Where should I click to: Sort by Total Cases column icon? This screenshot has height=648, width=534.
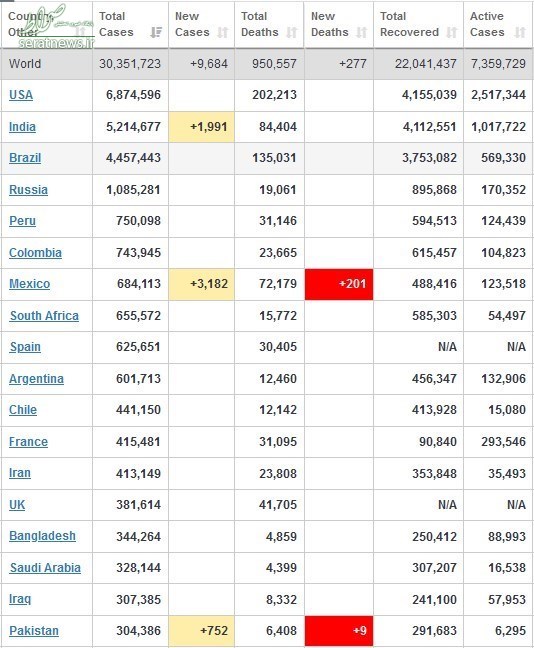point(156,32)
